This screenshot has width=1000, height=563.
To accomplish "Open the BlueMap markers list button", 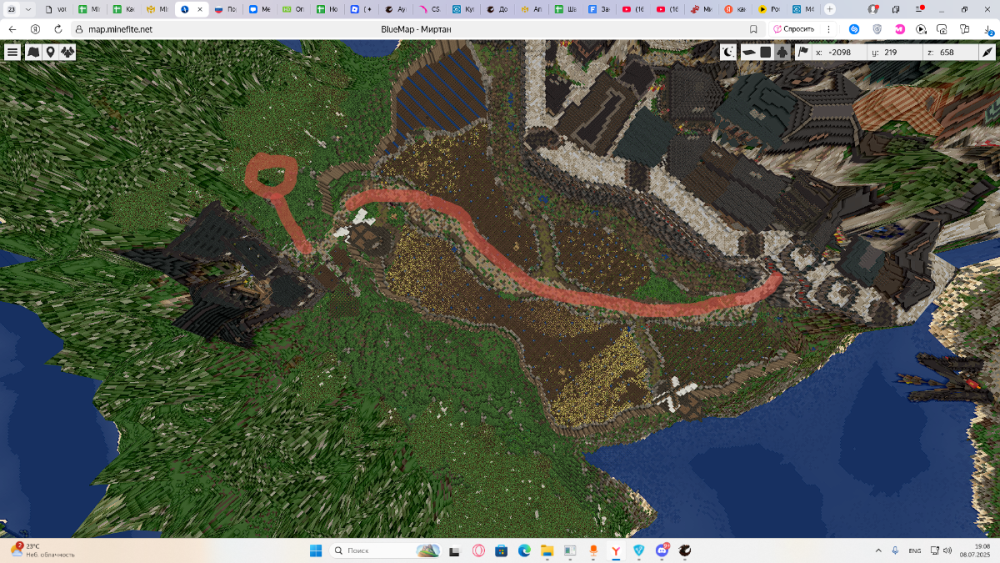I will [50, 52].
